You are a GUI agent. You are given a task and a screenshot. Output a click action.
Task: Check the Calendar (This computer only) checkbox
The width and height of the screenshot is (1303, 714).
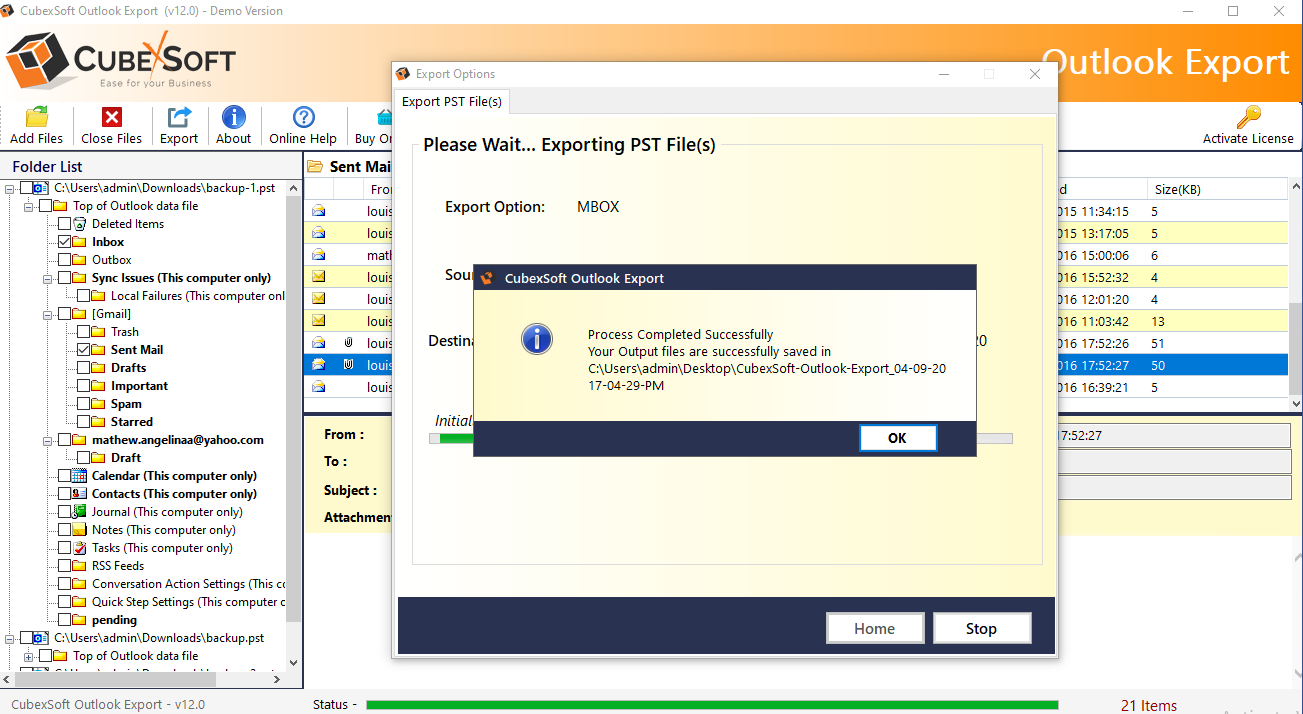click(65, 476)
